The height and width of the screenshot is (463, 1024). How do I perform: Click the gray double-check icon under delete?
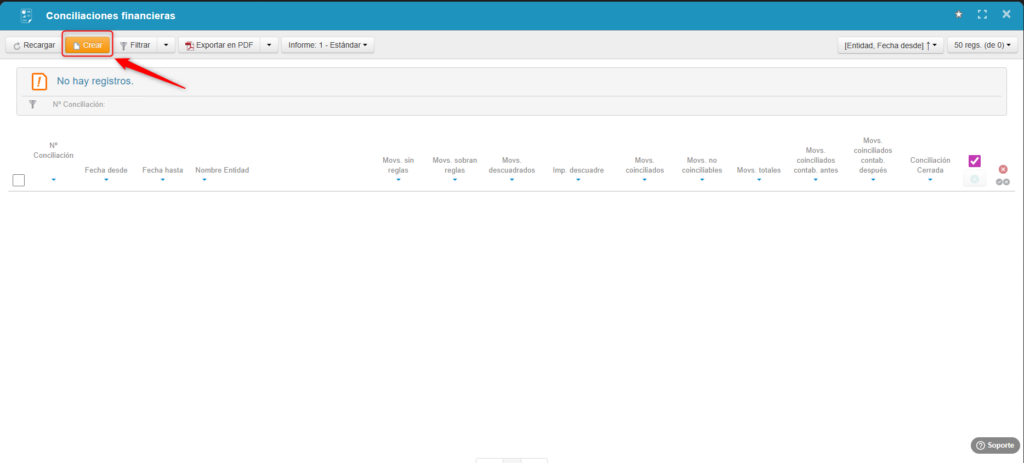pyautogui.click(x=1002, y=181)
